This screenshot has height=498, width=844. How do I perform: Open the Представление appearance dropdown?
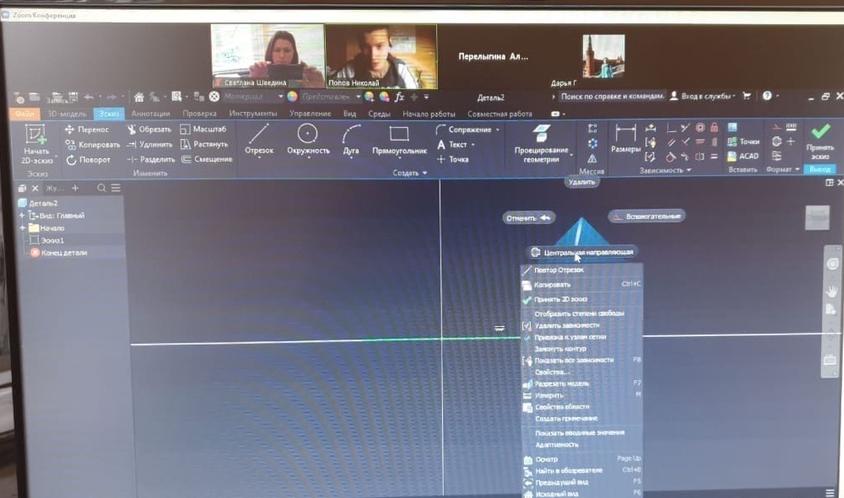pyautogui.click(x=331, y=97)
